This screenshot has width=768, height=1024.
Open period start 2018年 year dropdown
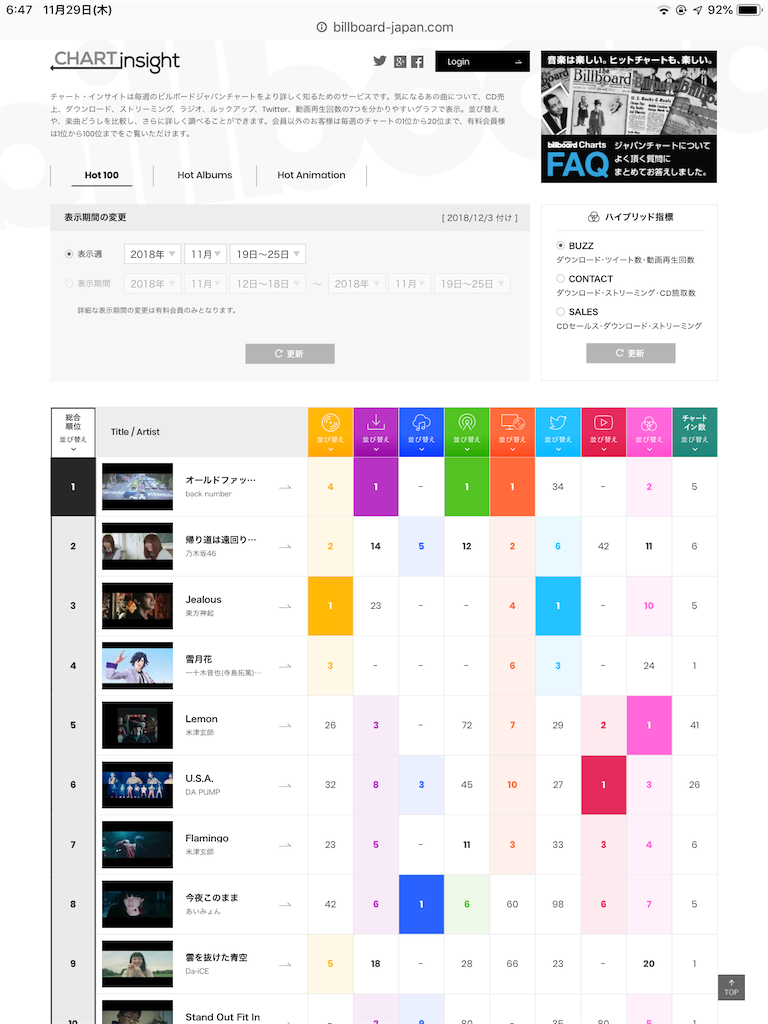(x=153, y=283)
